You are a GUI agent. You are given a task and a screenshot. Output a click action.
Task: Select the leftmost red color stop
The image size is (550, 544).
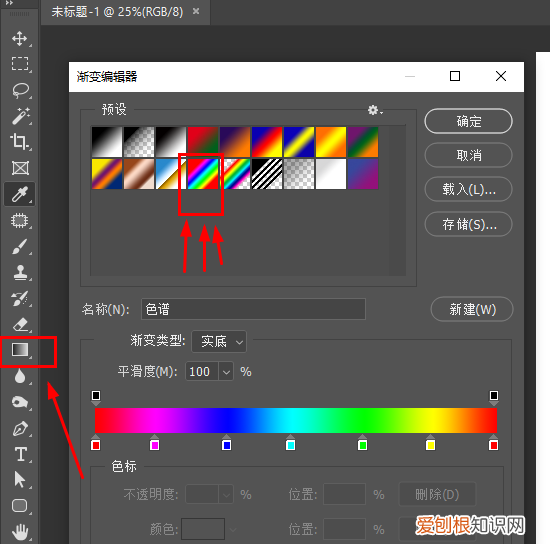click(95, 443)
